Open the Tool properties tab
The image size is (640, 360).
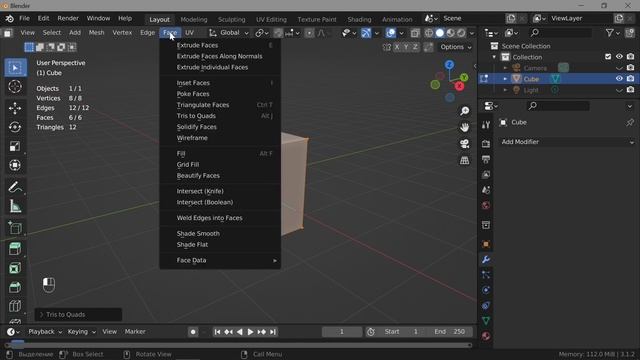(486, 125)
